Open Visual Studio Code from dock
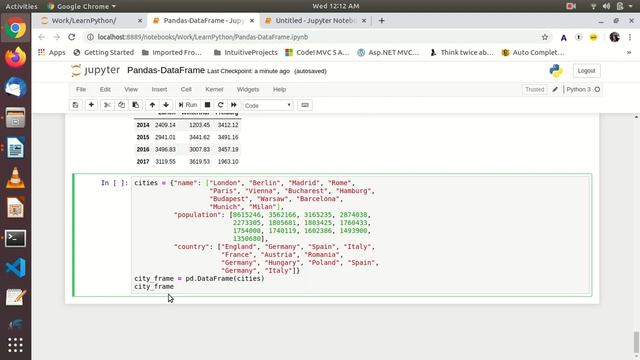This screenshot has height=360, width=640. coord(16,268)
